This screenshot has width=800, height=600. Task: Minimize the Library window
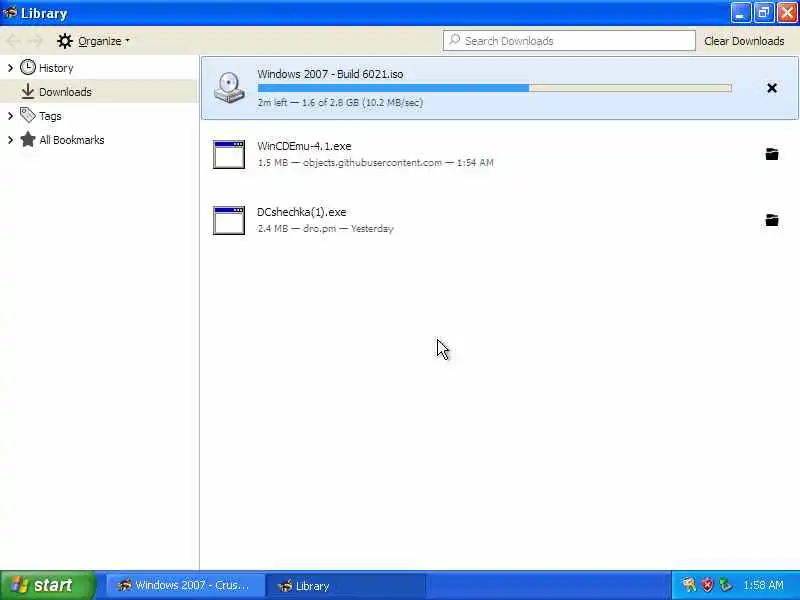(740, 13)
